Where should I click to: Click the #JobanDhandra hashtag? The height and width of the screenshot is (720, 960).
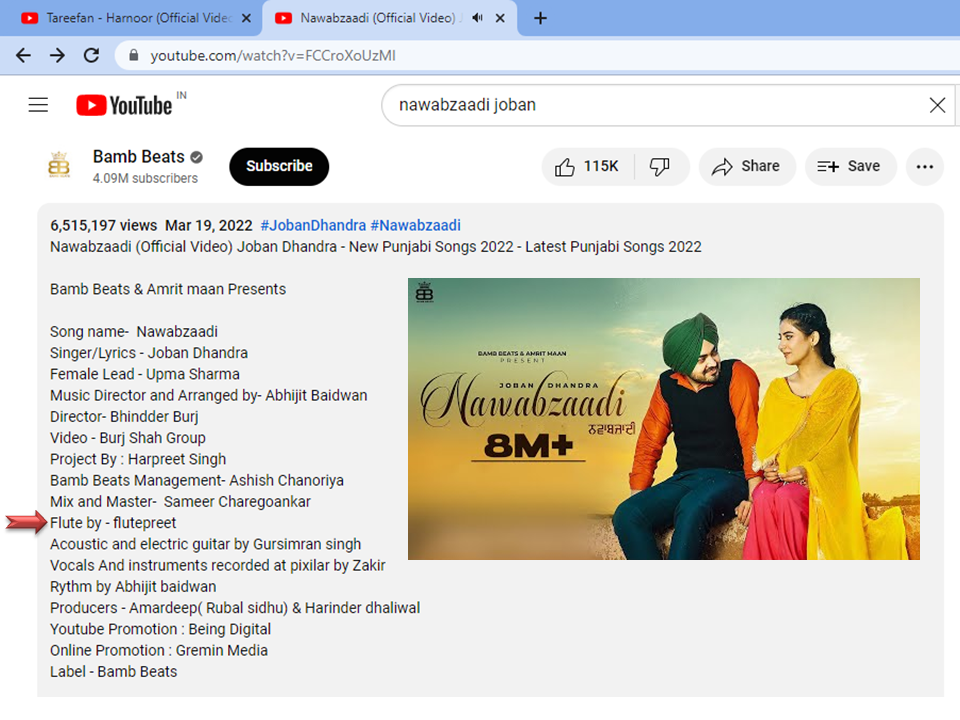(x=312, y=226)
